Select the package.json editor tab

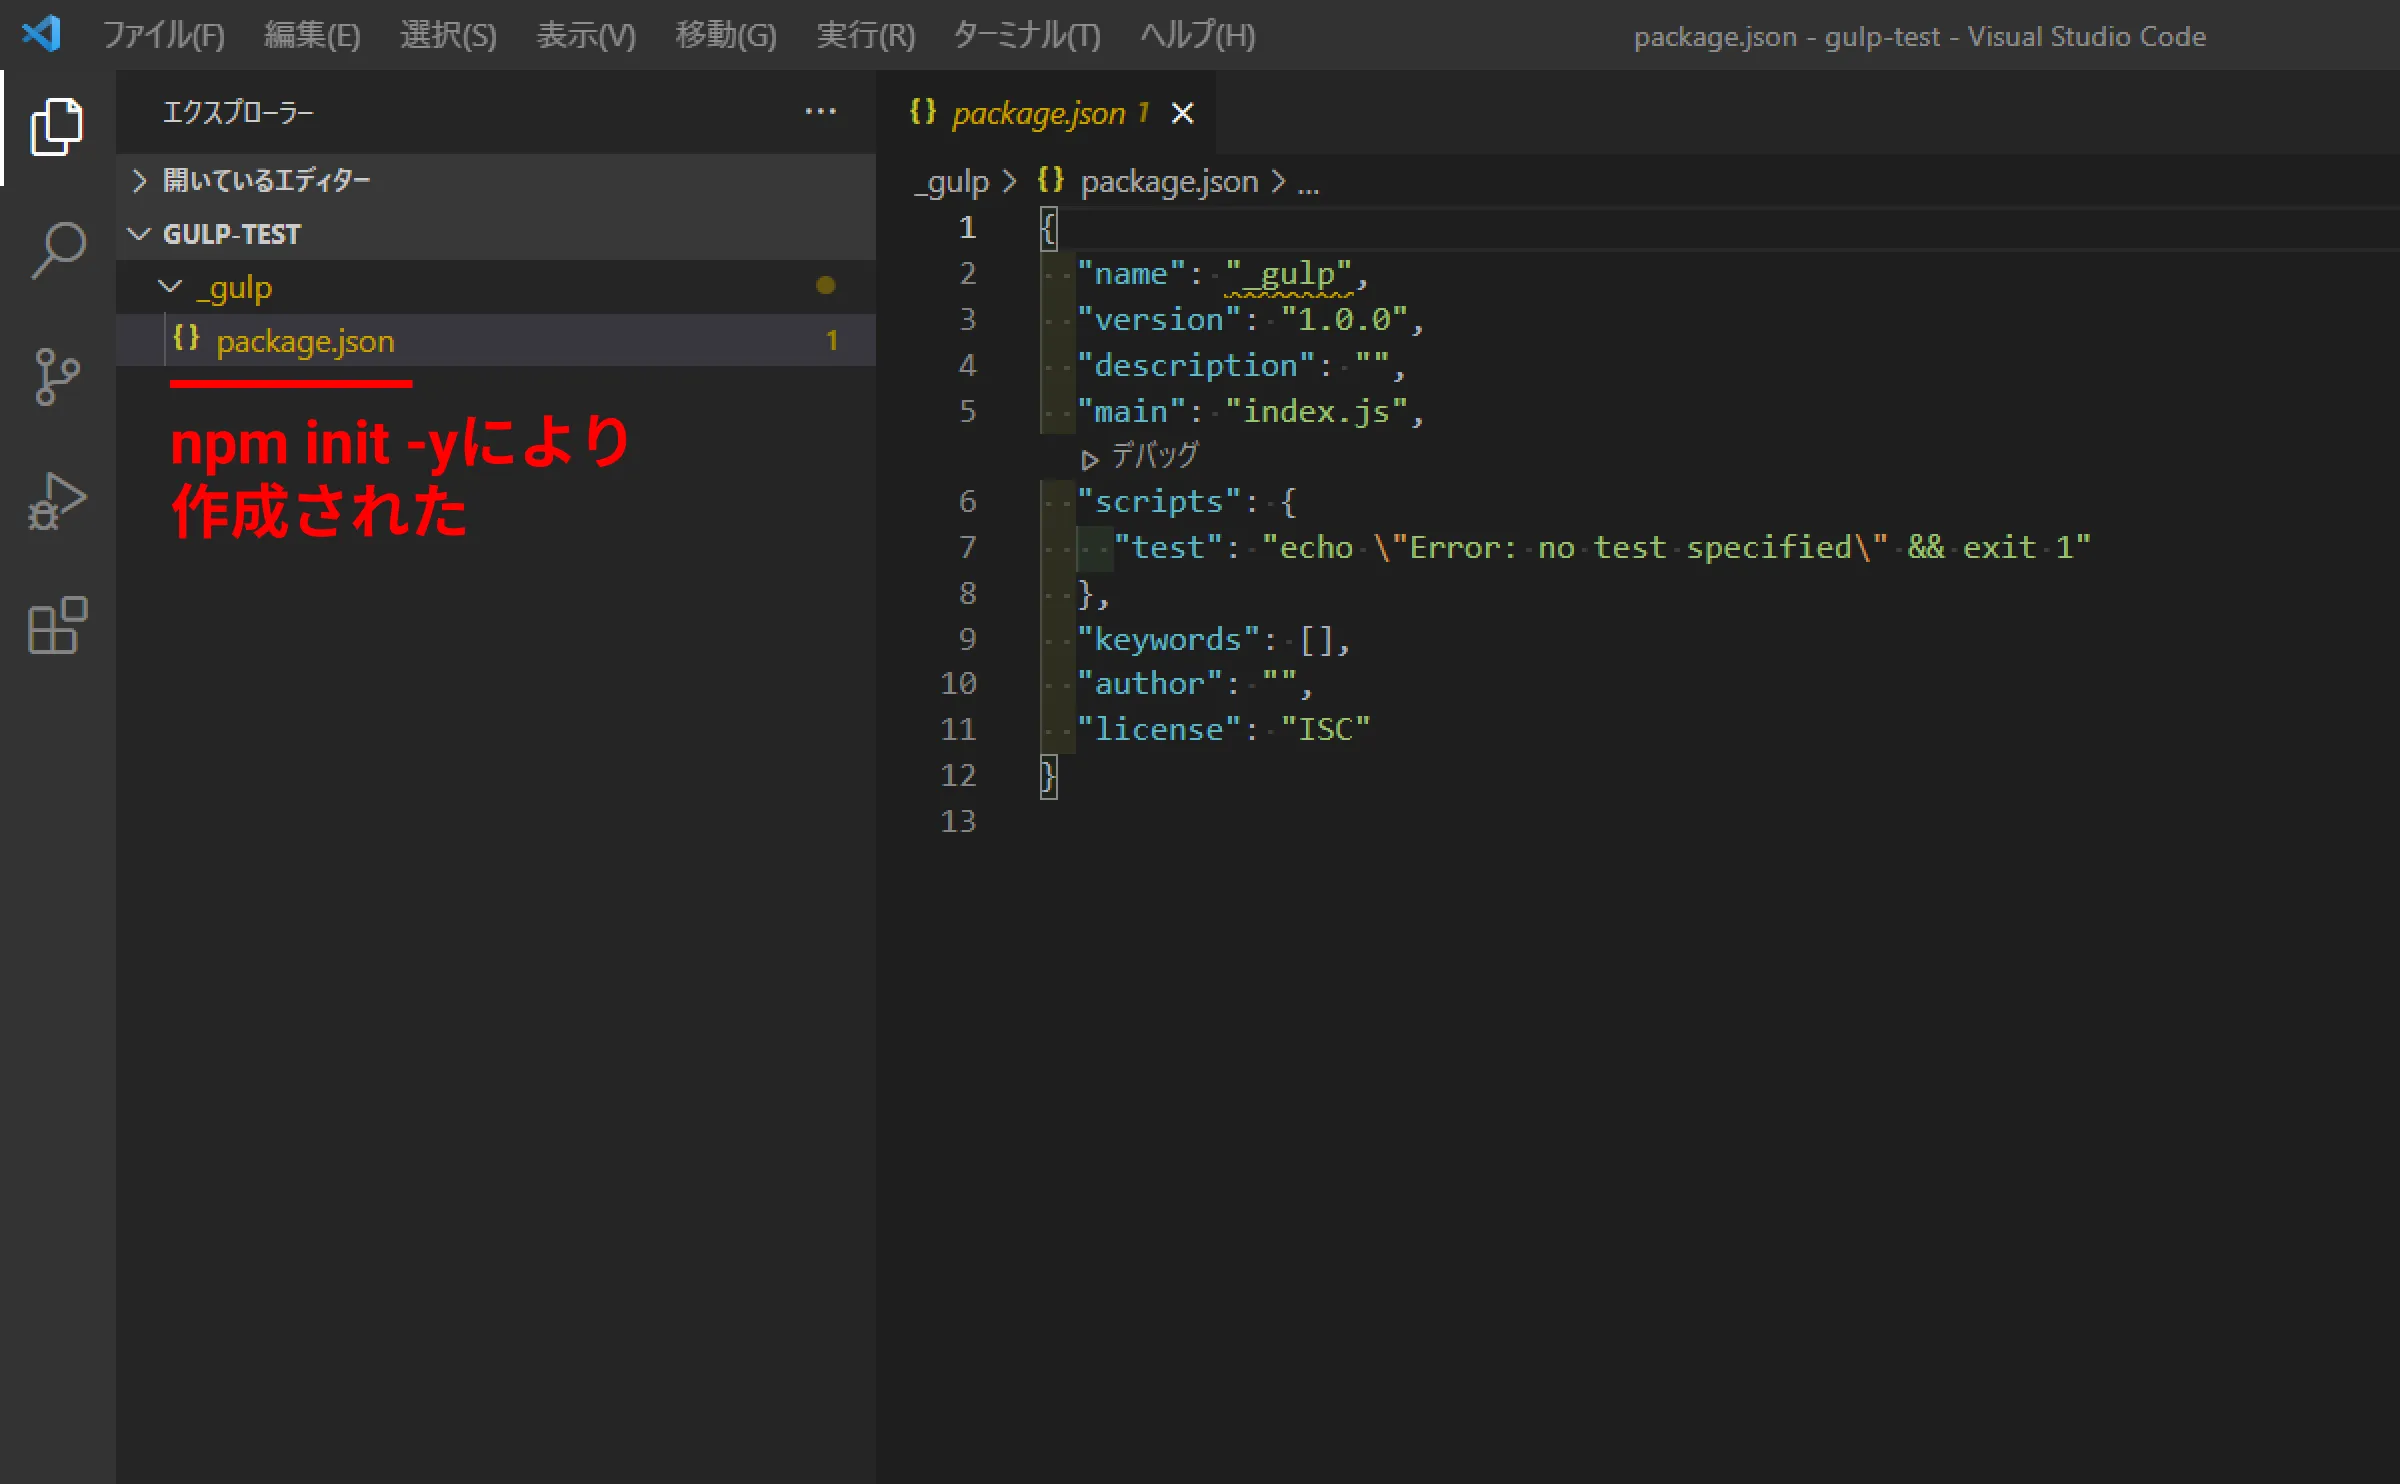(x=1046, y=112)
